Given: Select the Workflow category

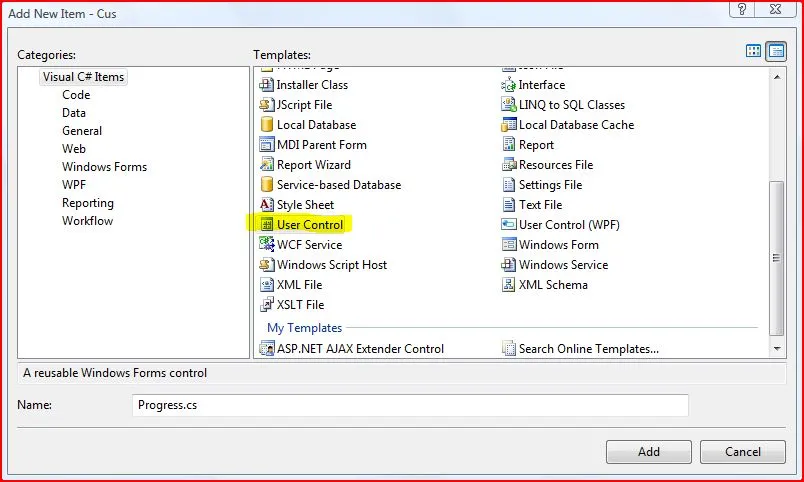Looking at the screenshot, I should pos(87,221).
